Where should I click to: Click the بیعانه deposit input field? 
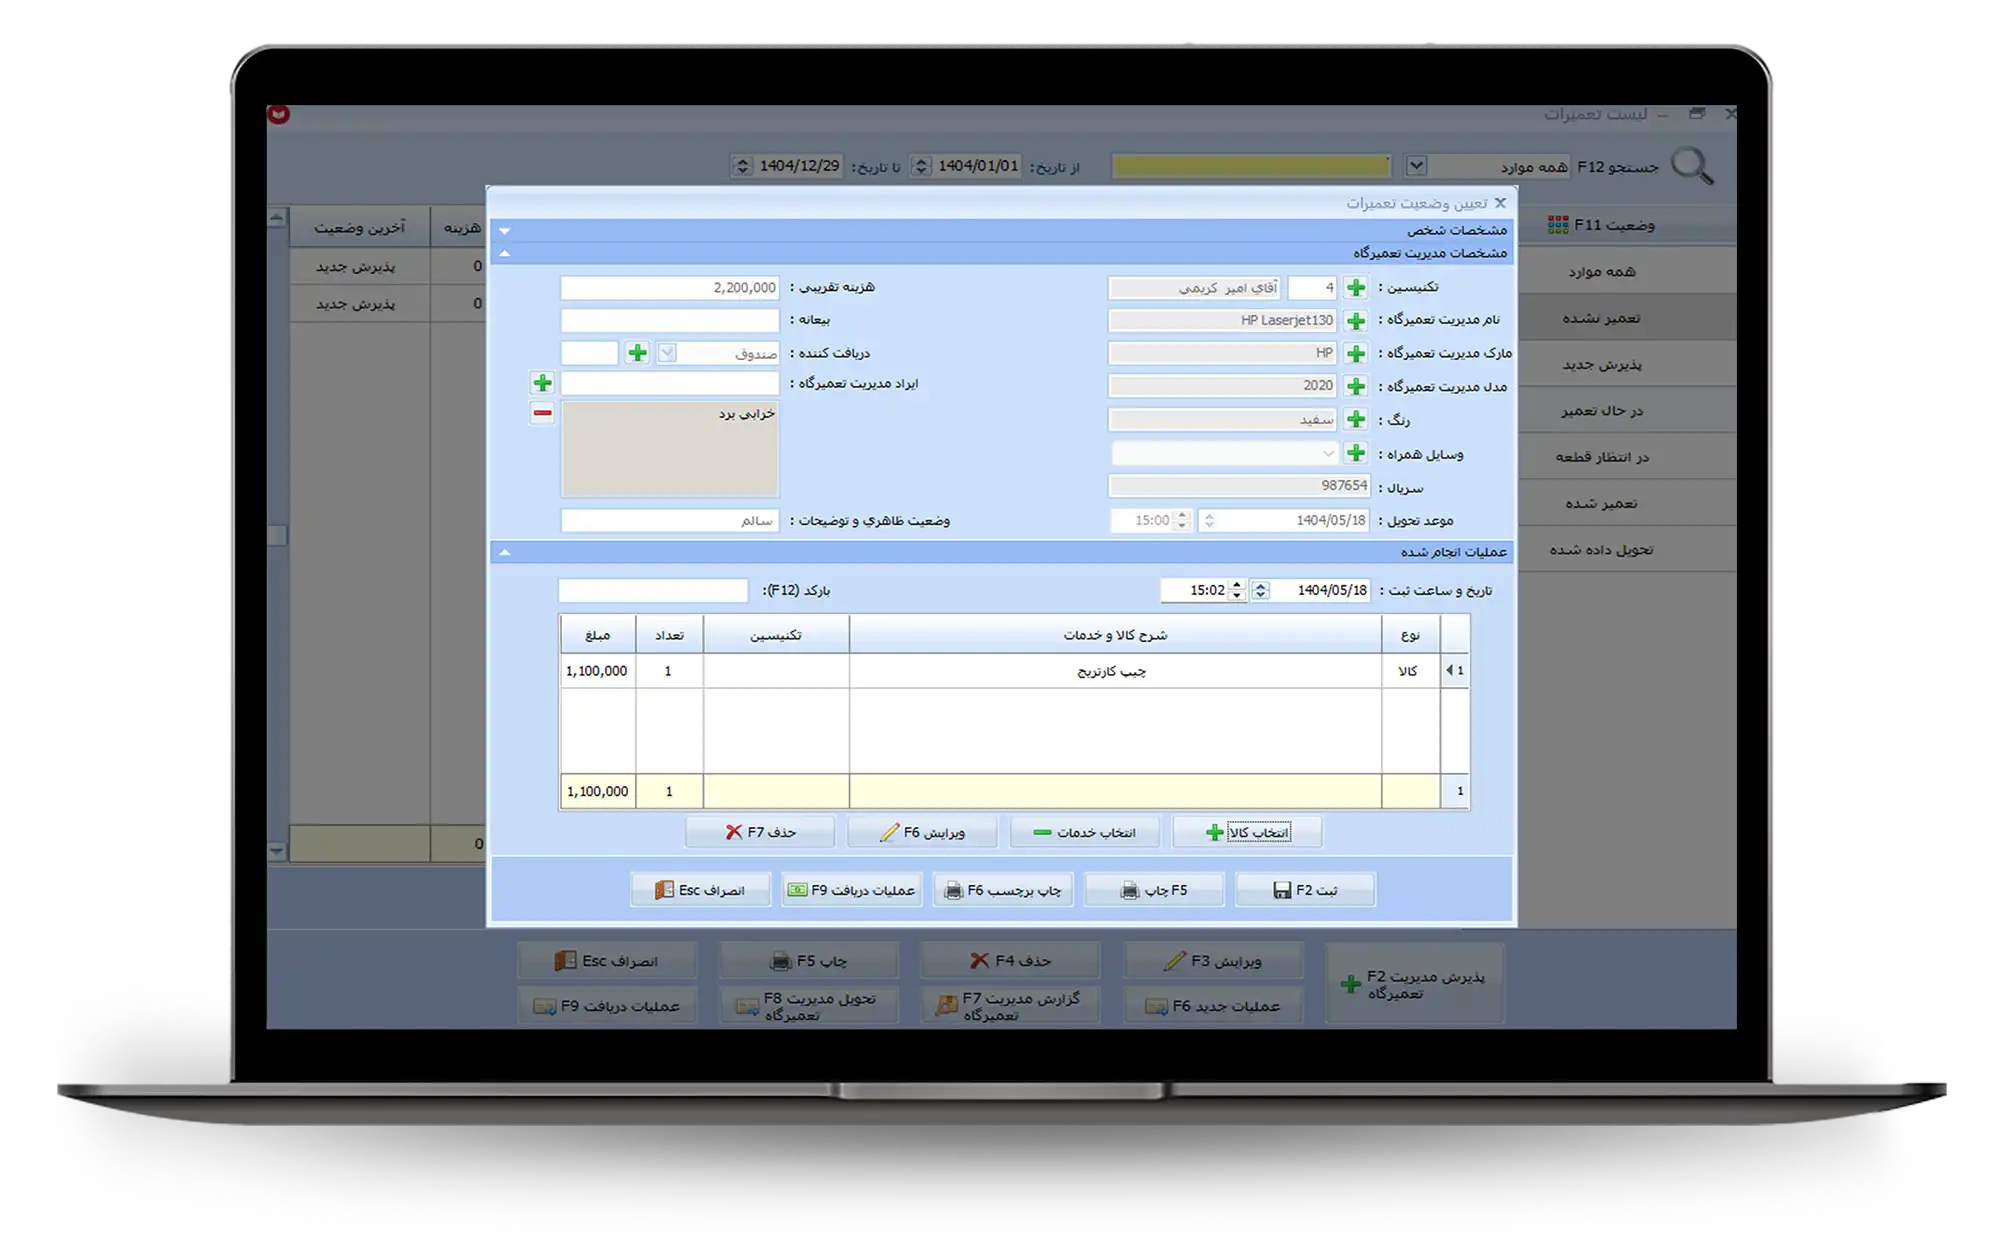point(669,321)
